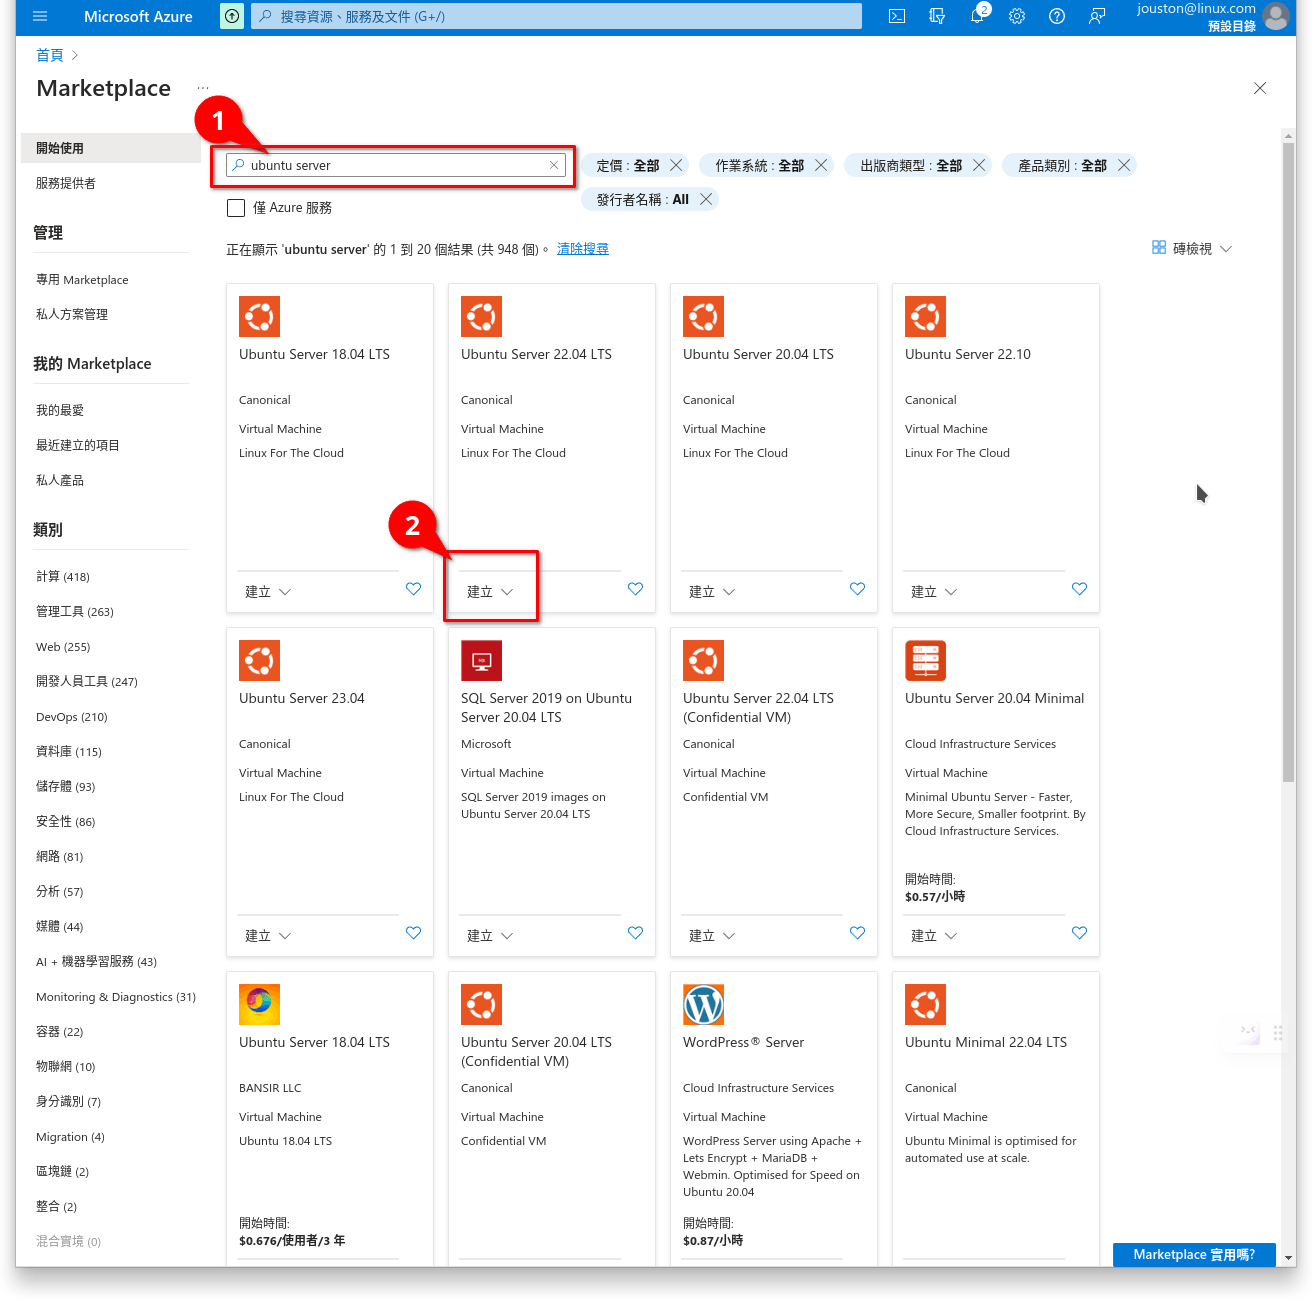This screenshot has height=1299, width=1312.
Task: Filter by Migration (4) category
Action: (x=70, y=1137)
